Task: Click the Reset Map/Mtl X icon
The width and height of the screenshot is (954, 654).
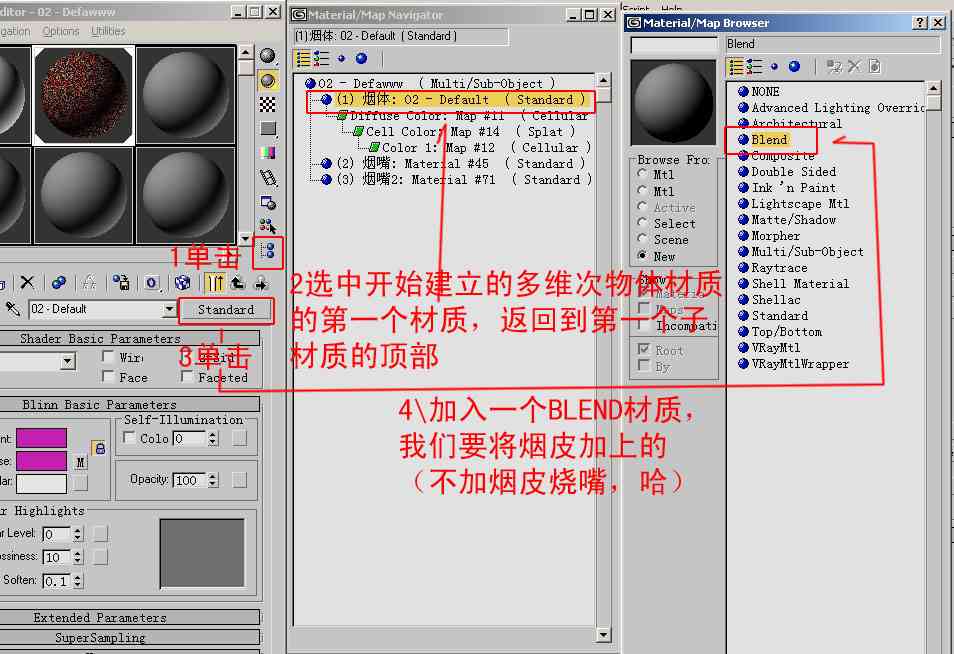Action: (x=27, y=282)
